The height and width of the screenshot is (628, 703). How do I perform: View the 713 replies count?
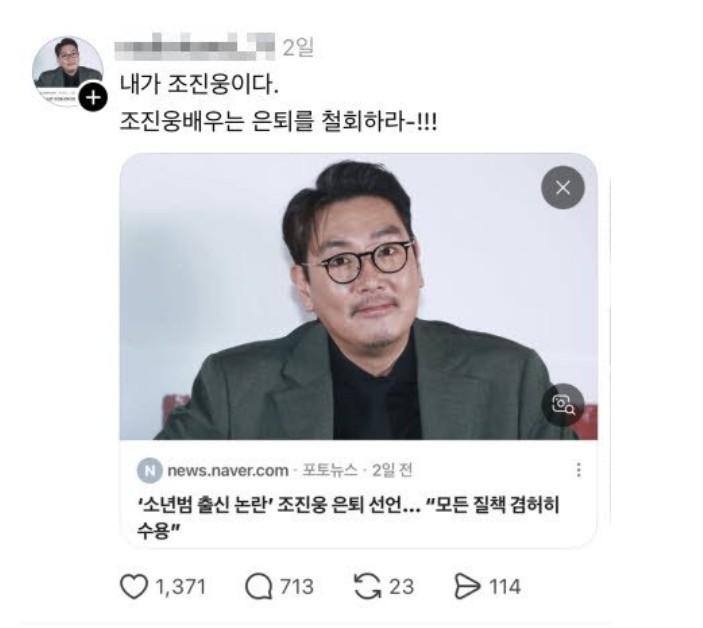[x=297, y=587]
